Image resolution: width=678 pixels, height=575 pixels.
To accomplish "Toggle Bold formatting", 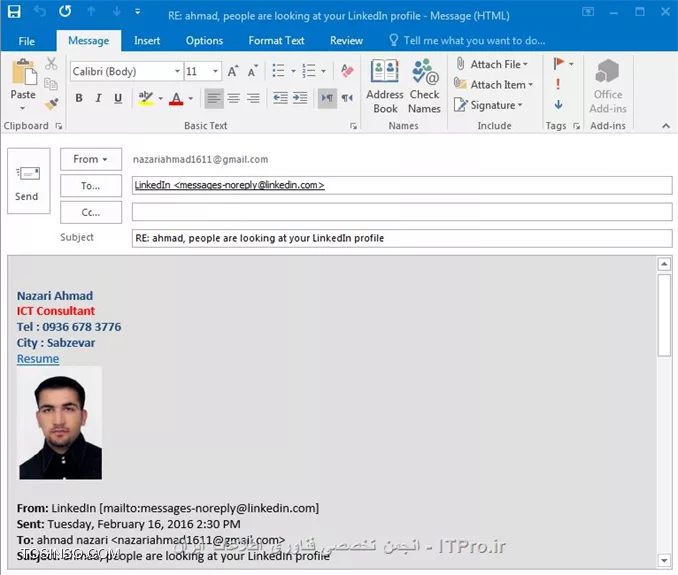I will coord(79,98).
